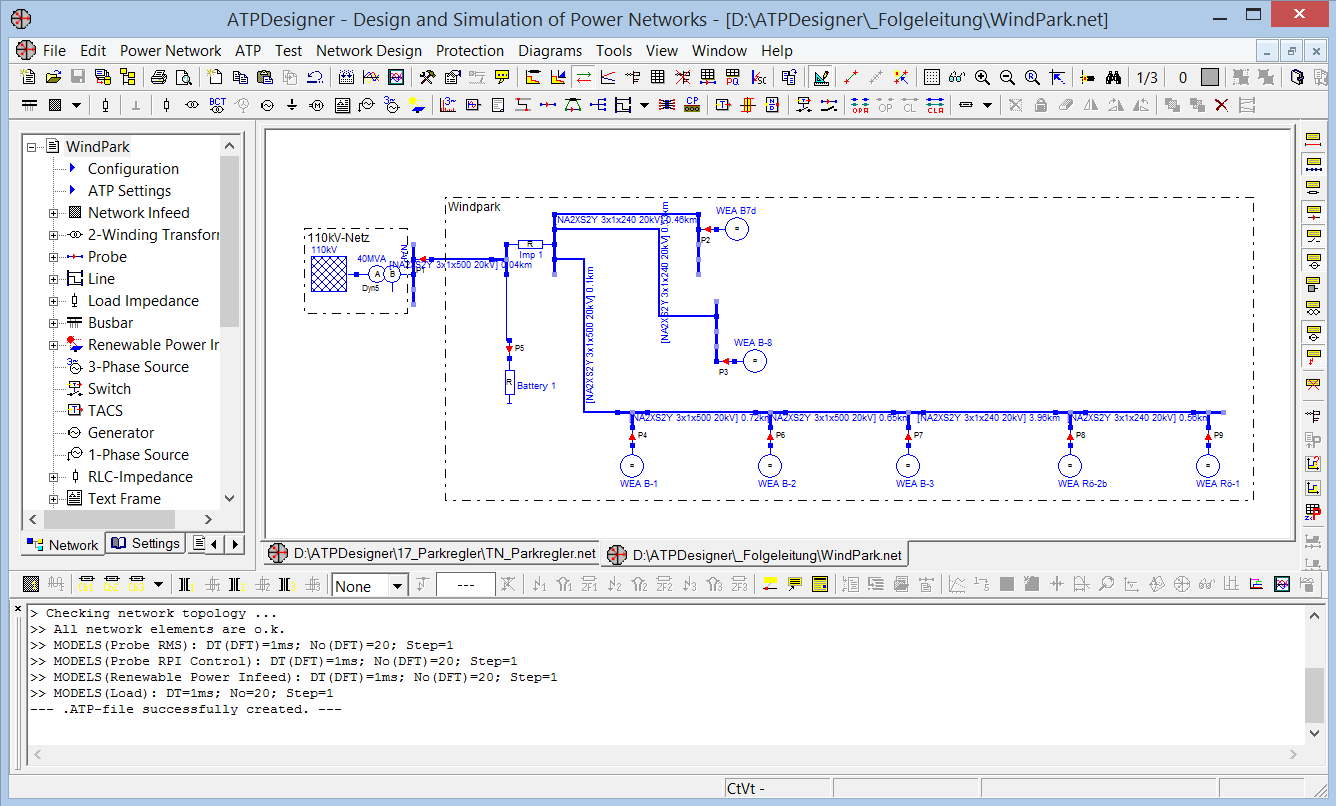
Task: Click the Print icon in toolbar
Action: point(159,77)
